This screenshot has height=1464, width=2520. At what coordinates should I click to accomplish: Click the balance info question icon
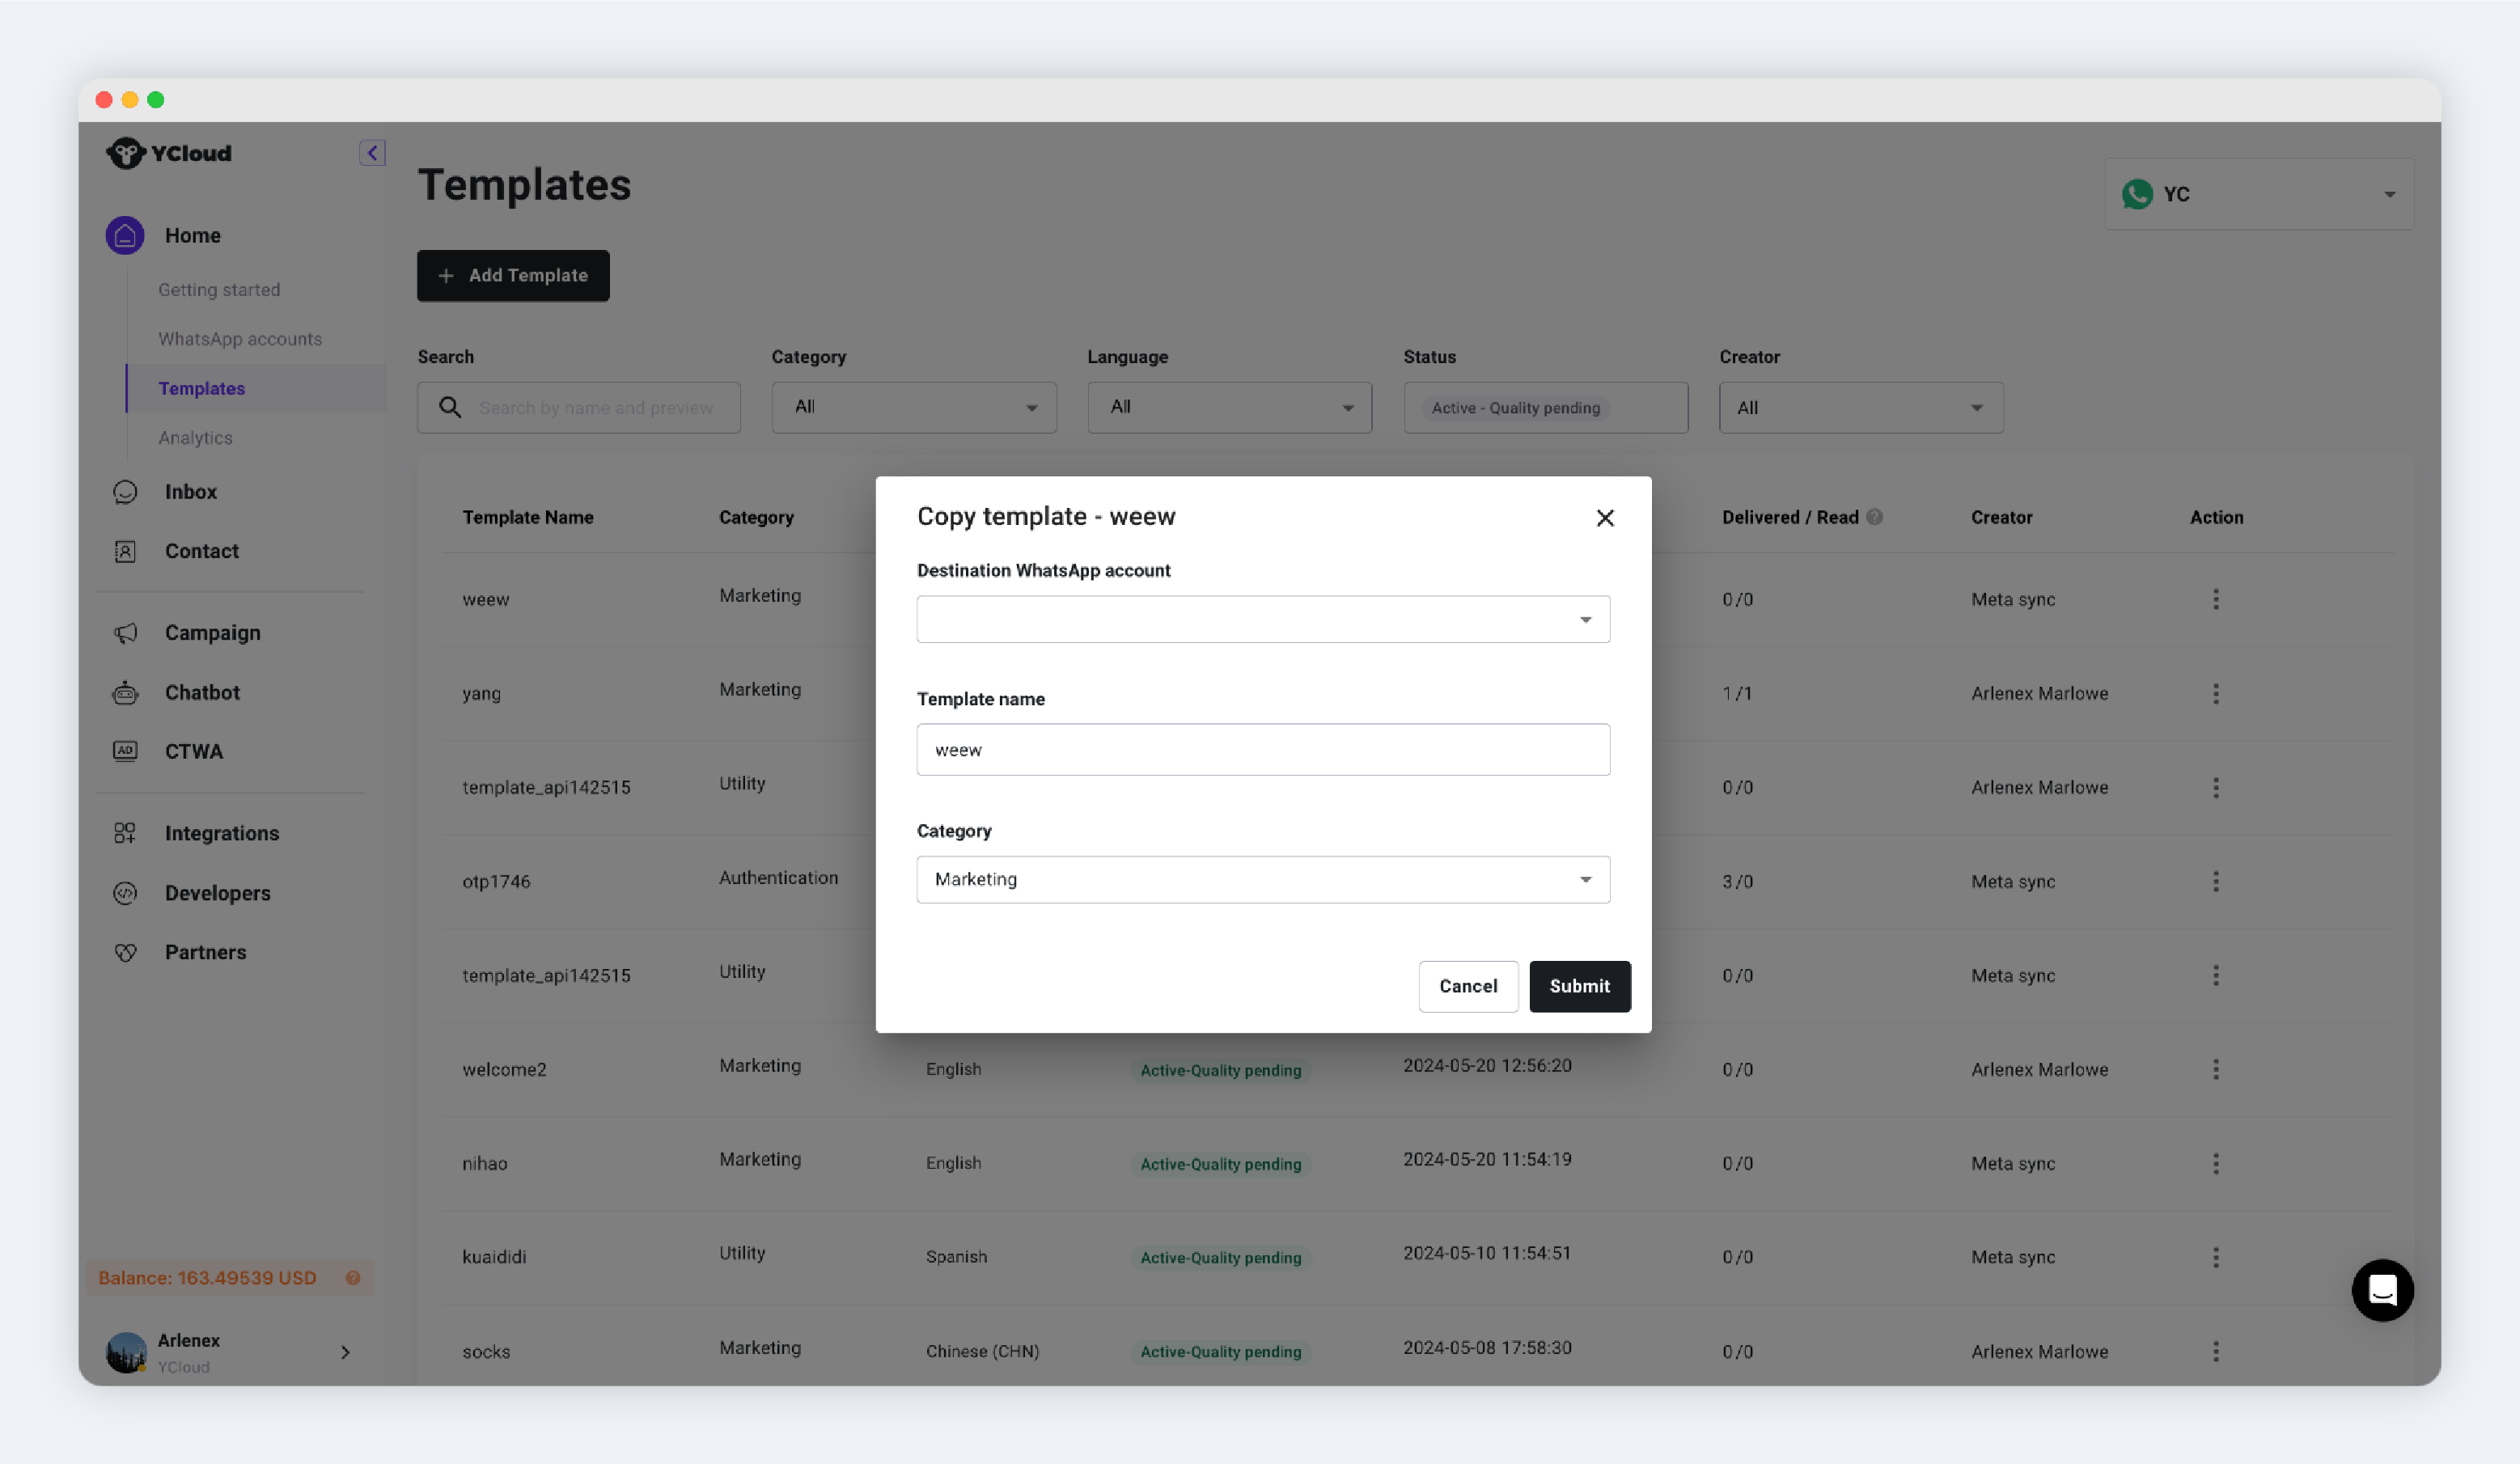click(353, 1278)
